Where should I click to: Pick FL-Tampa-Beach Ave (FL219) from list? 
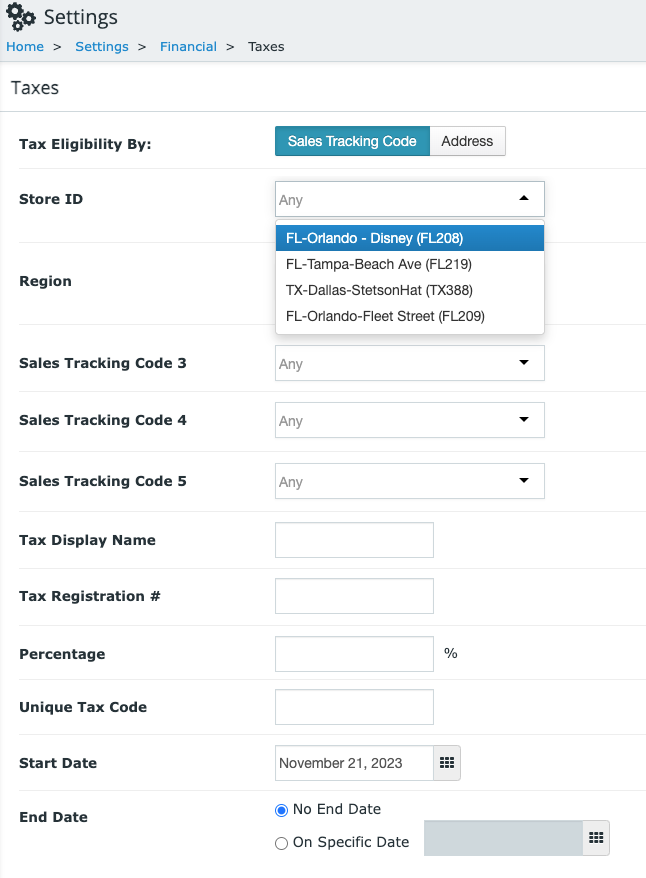(410, 264)
